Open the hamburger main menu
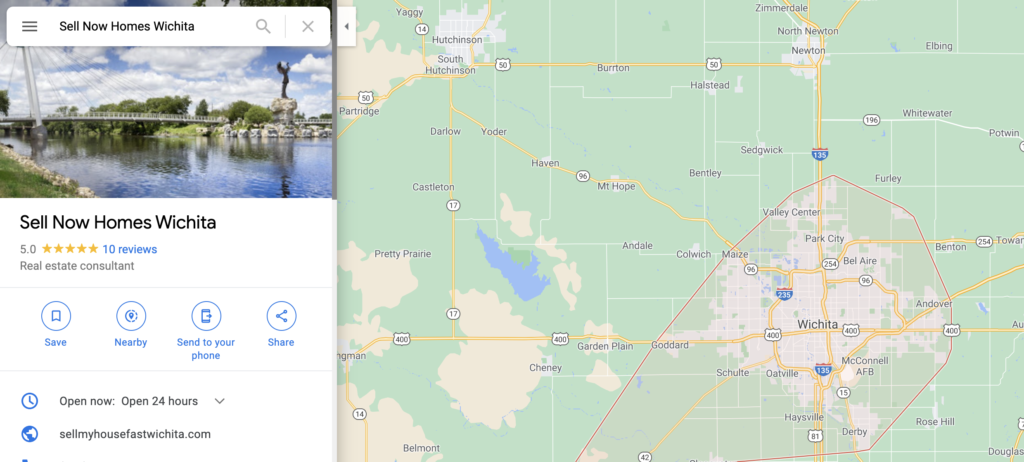The image size is (1024, 462). [x=29, y=26]
